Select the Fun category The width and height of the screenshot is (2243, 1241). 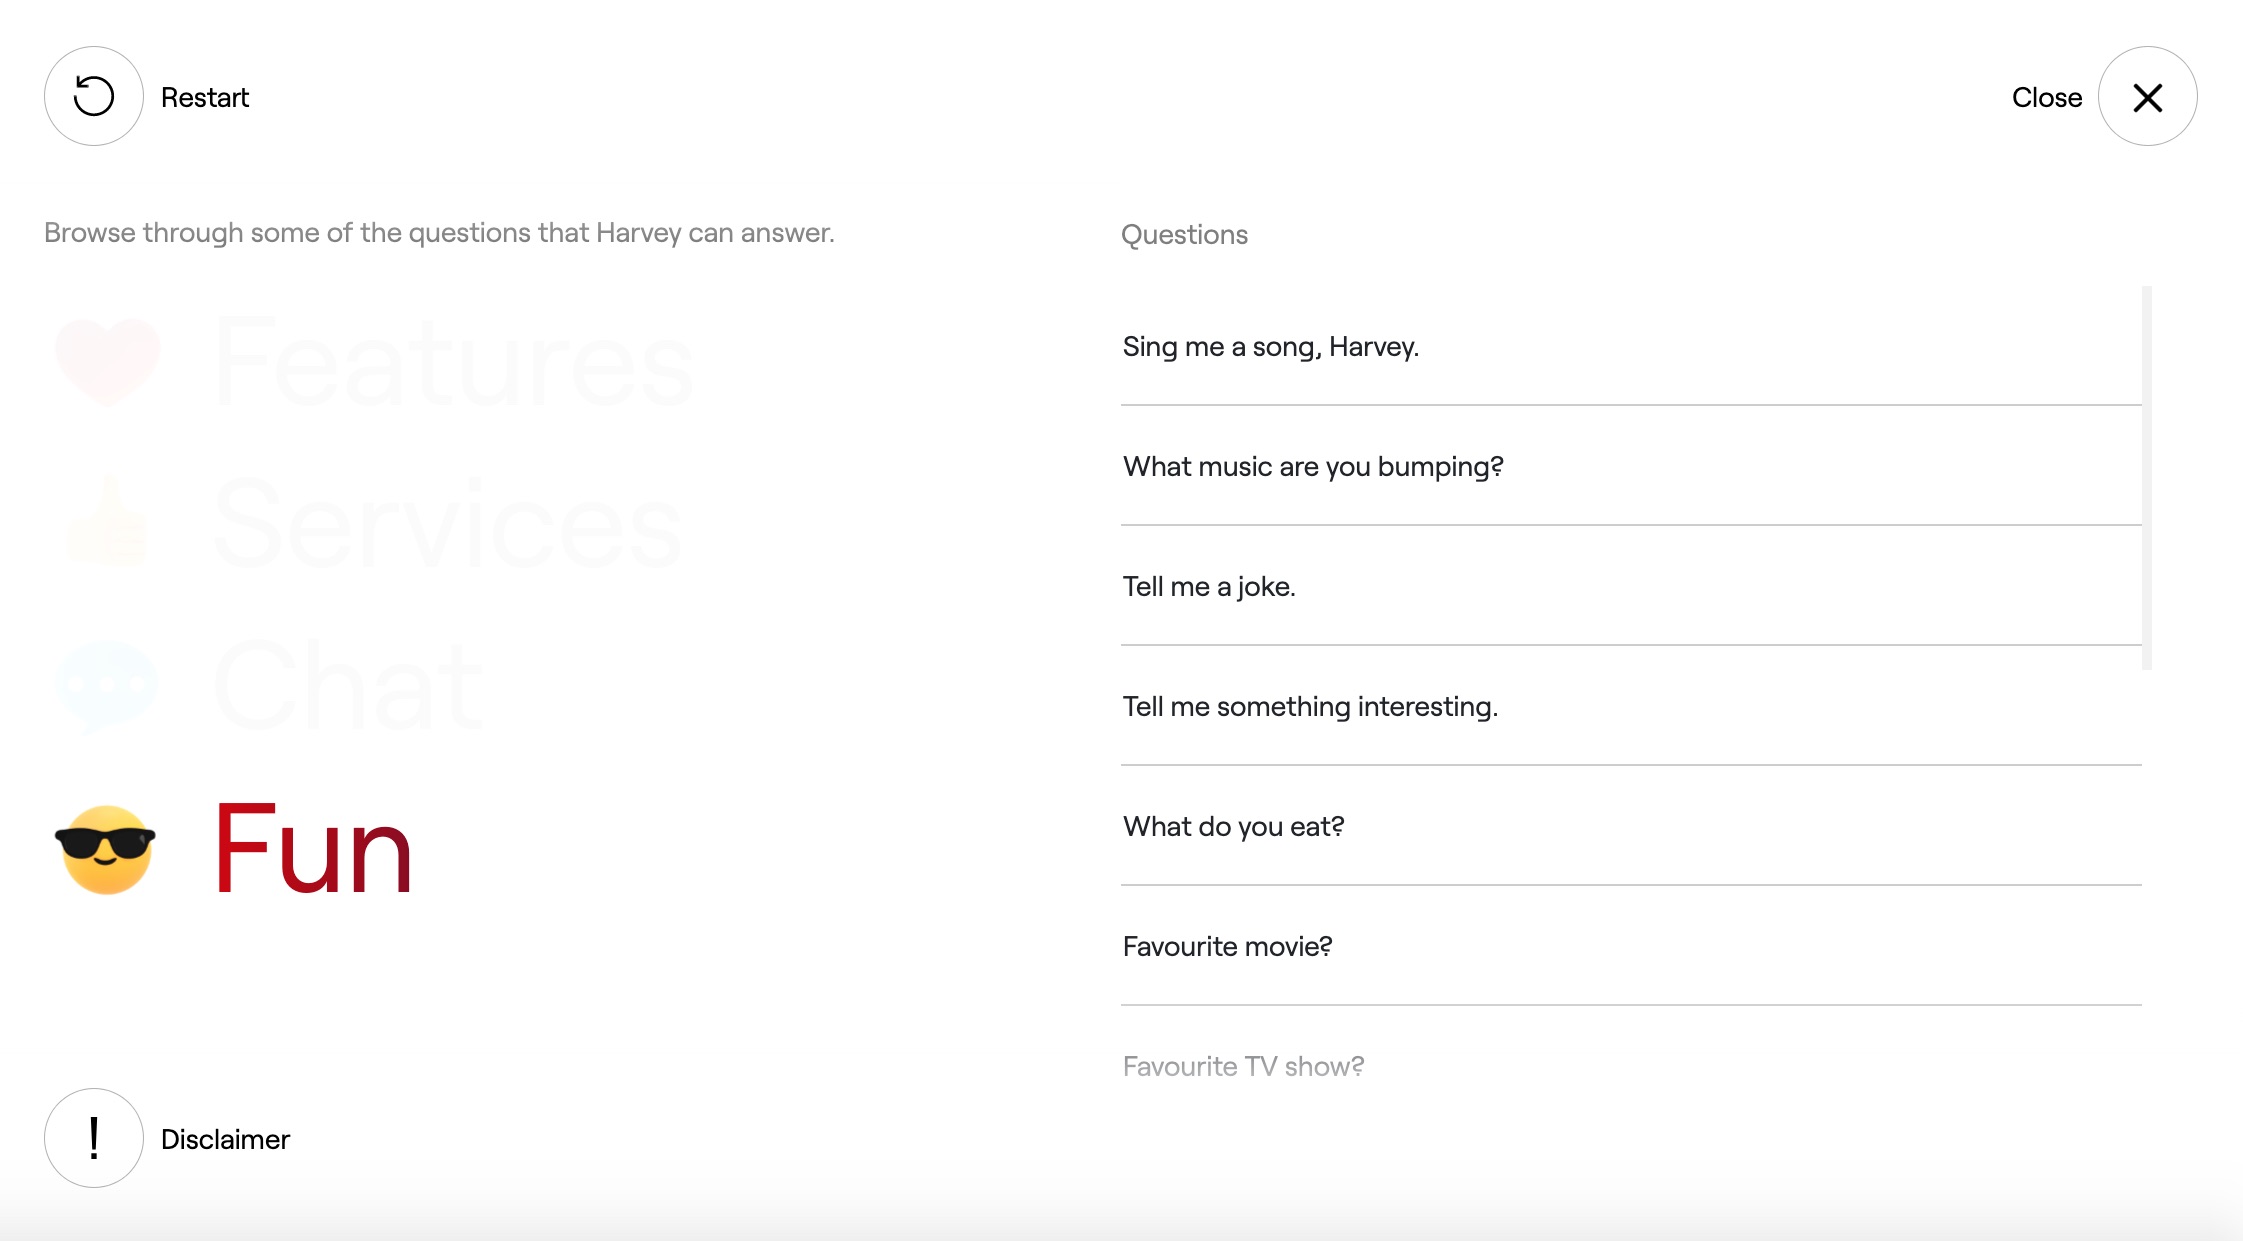[313, 849]
